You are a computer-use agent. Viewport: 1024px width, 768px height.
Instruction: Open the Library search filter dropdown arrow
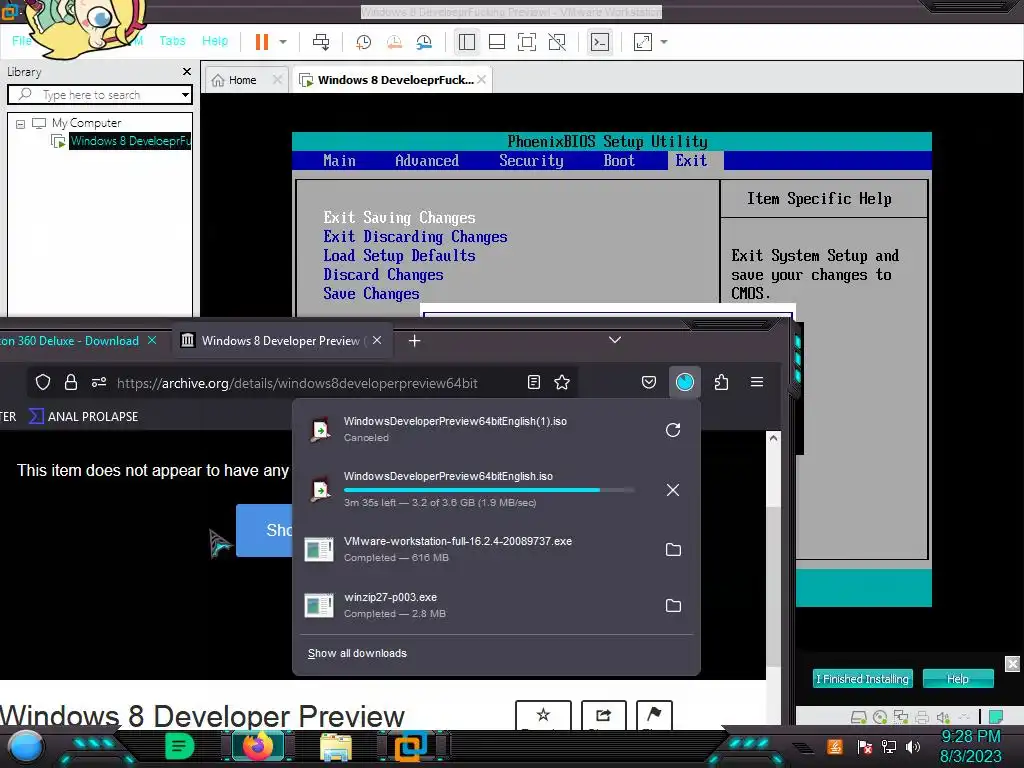point(185,95)
